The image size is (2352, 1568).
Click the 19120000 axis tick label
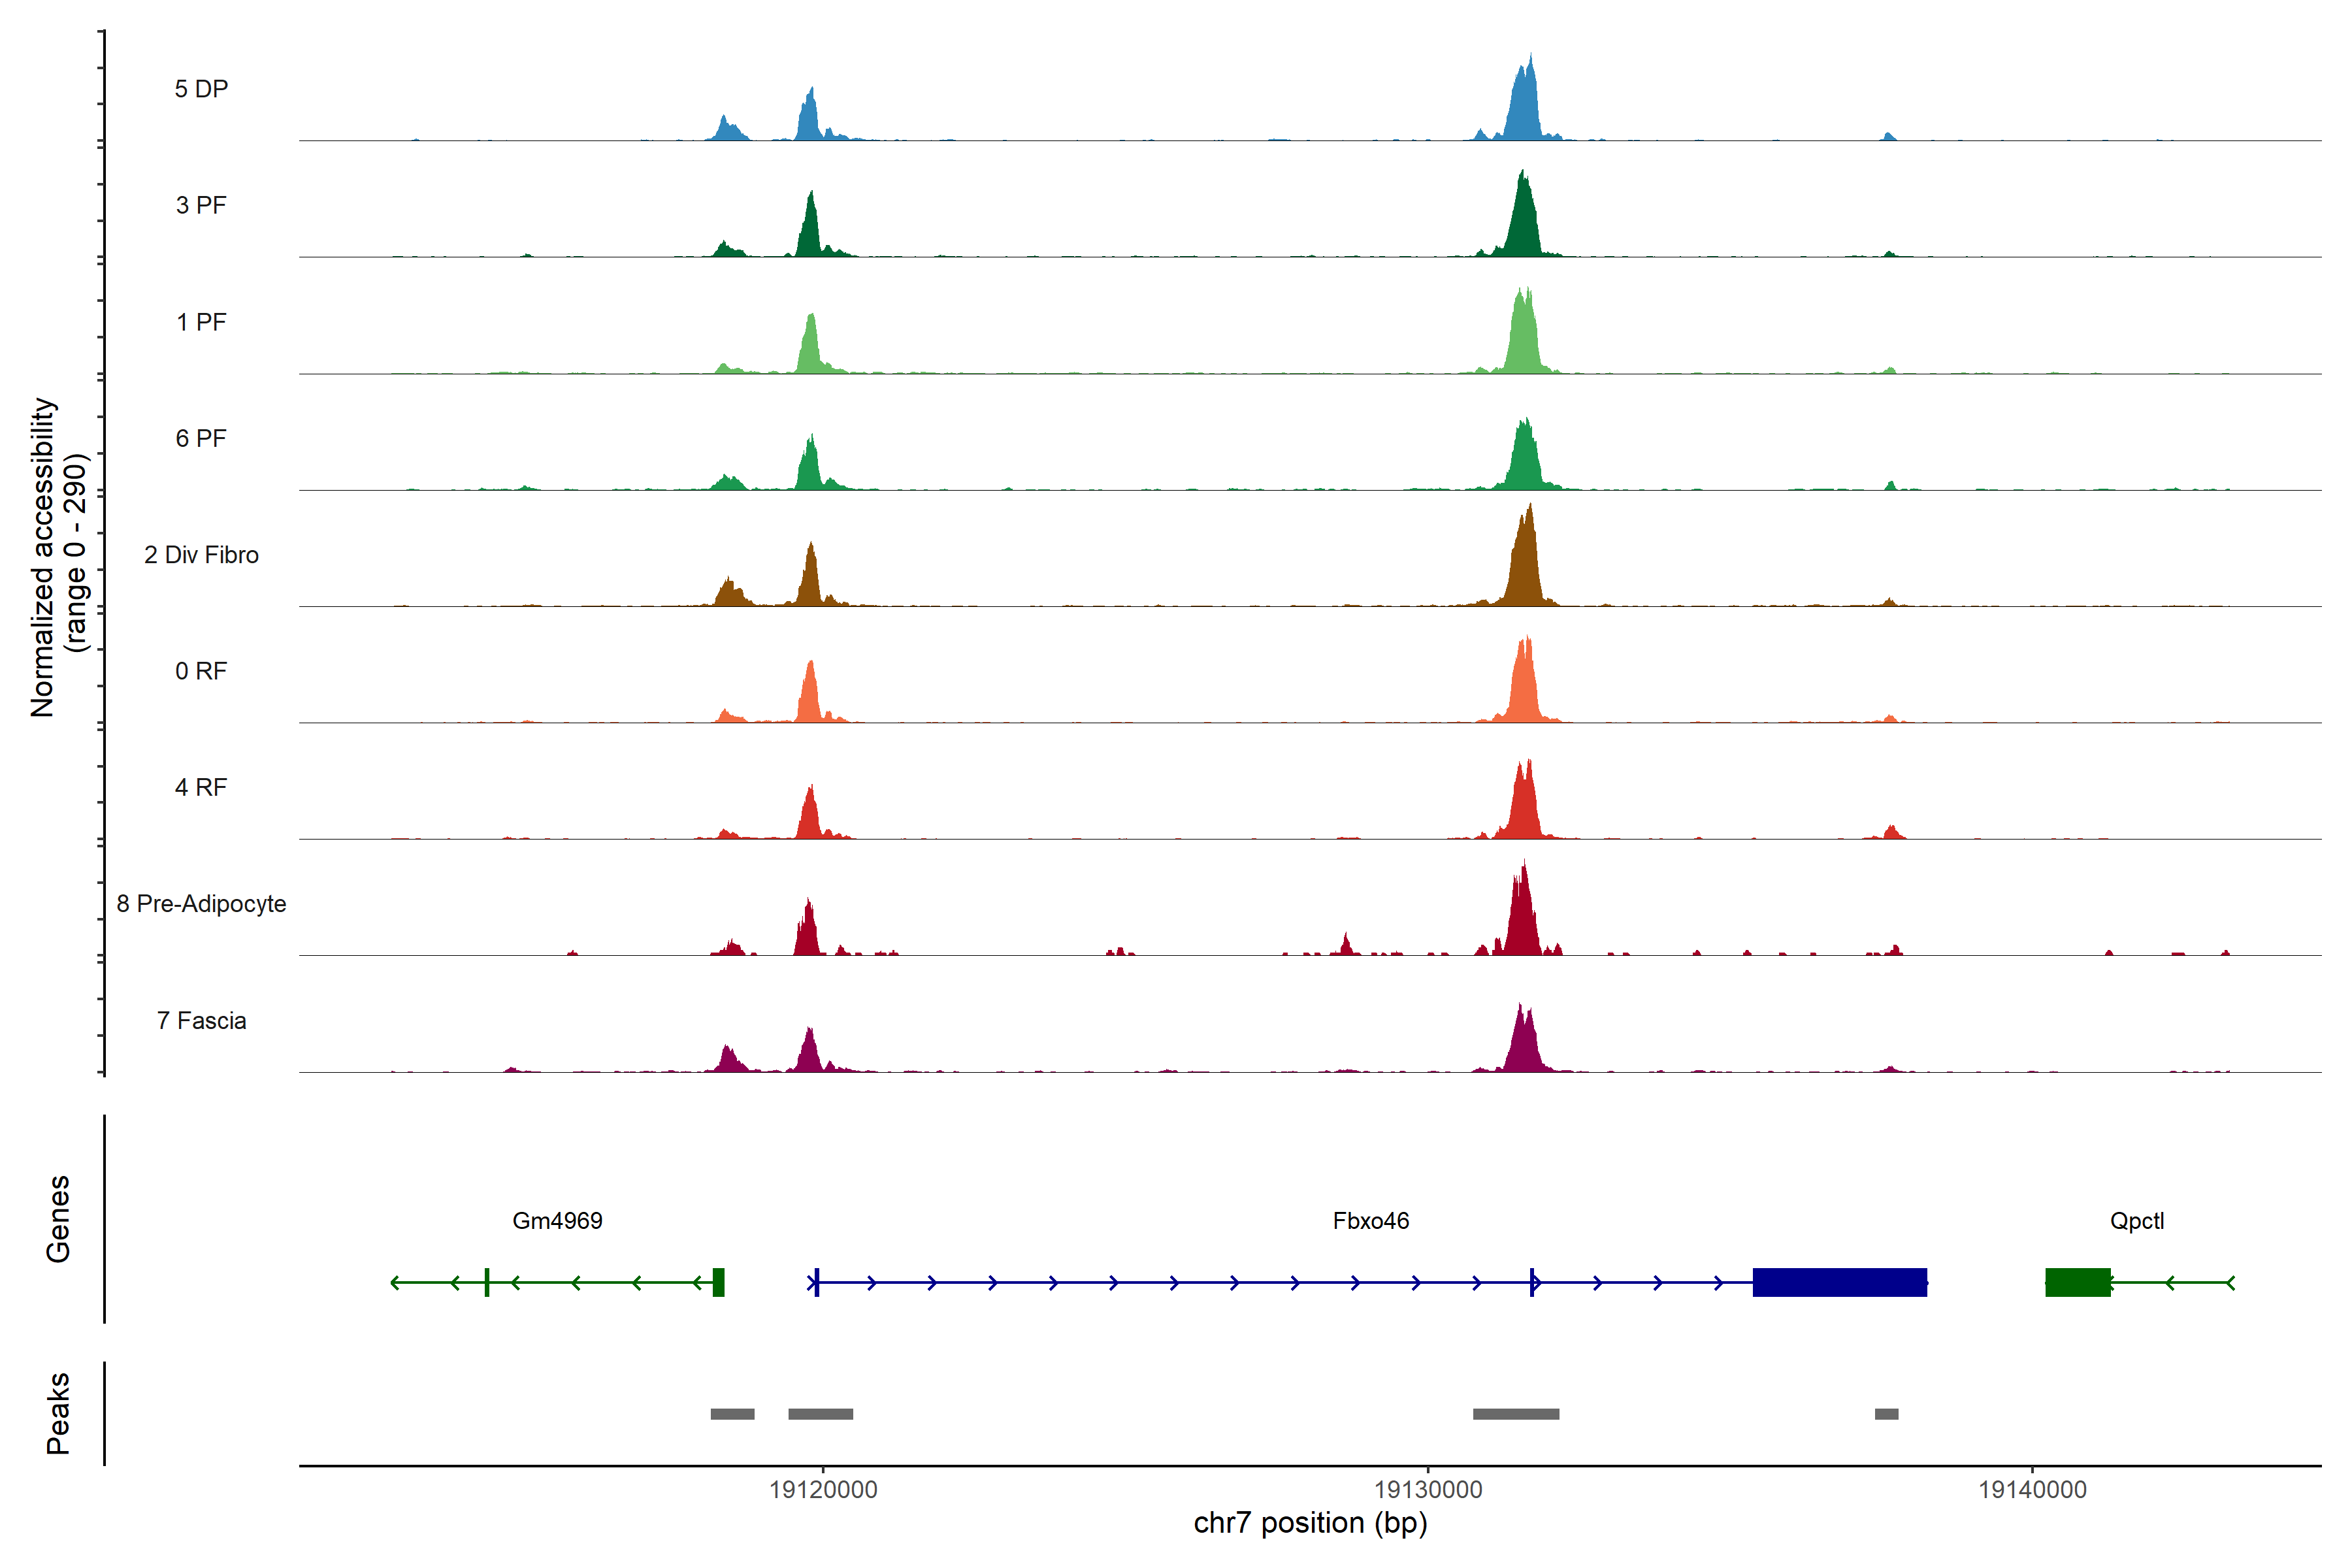[x=823, y=1490]
